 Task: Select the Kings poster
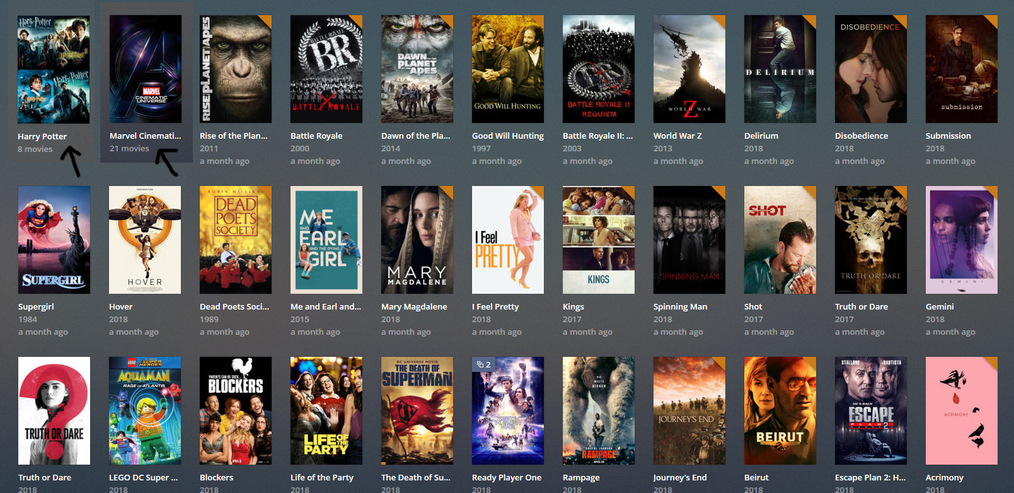click(x=598, y=240)
